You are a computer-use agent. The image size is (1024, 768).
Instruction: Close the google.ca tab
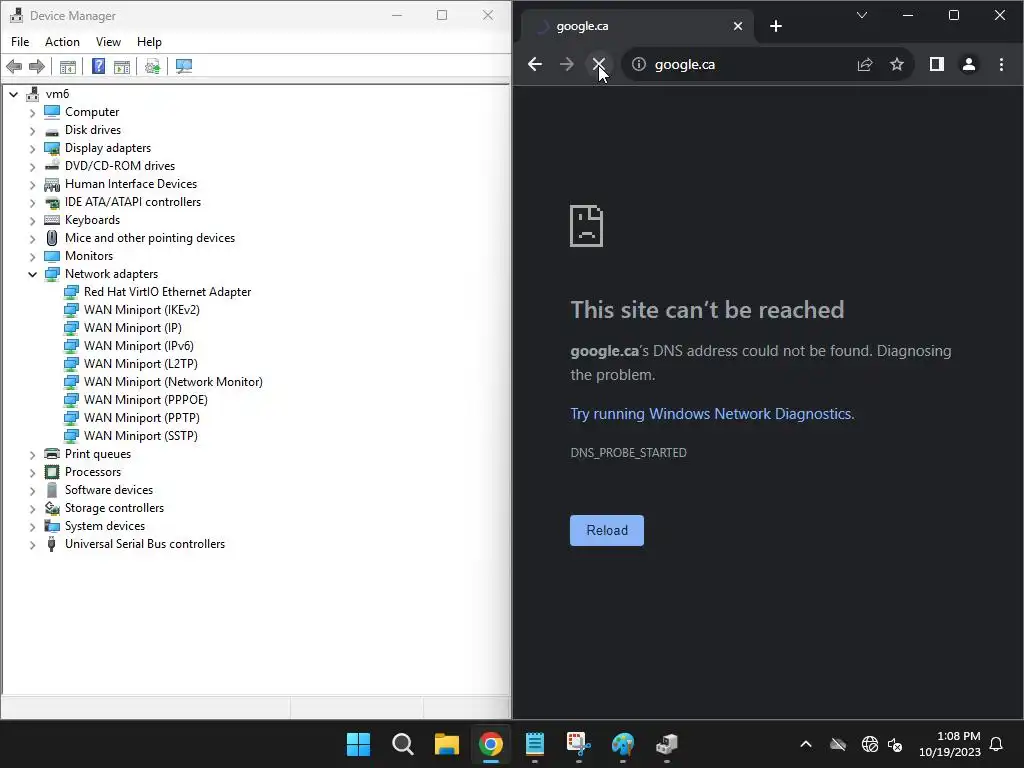738,26
